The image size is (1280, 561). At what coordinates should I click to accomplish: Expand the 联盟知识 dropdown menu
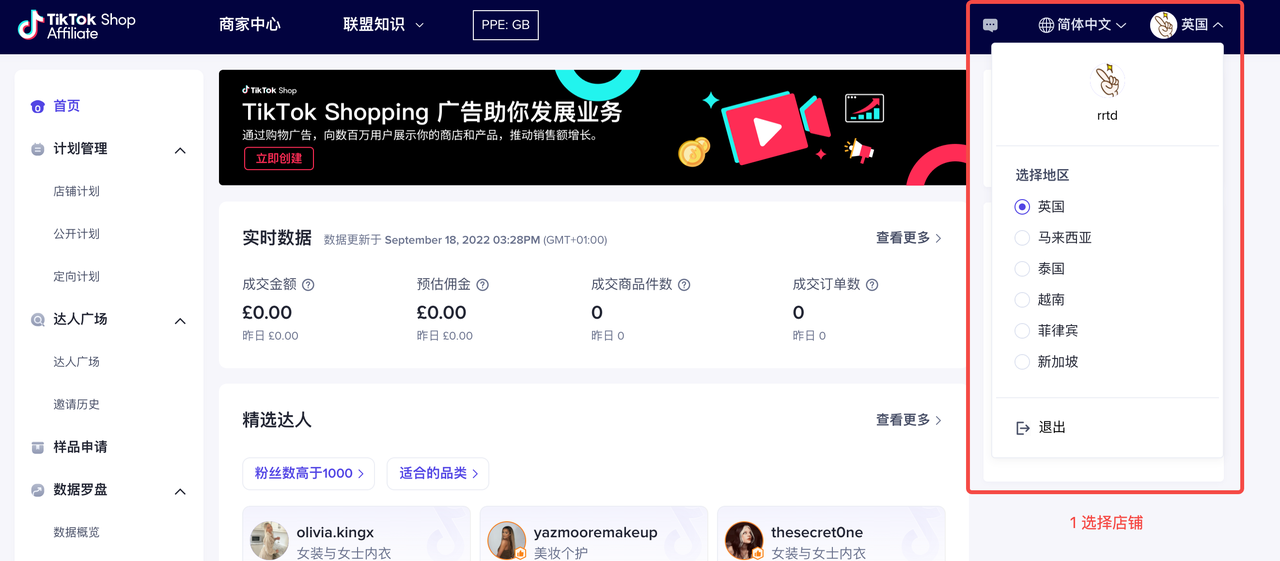383,25
